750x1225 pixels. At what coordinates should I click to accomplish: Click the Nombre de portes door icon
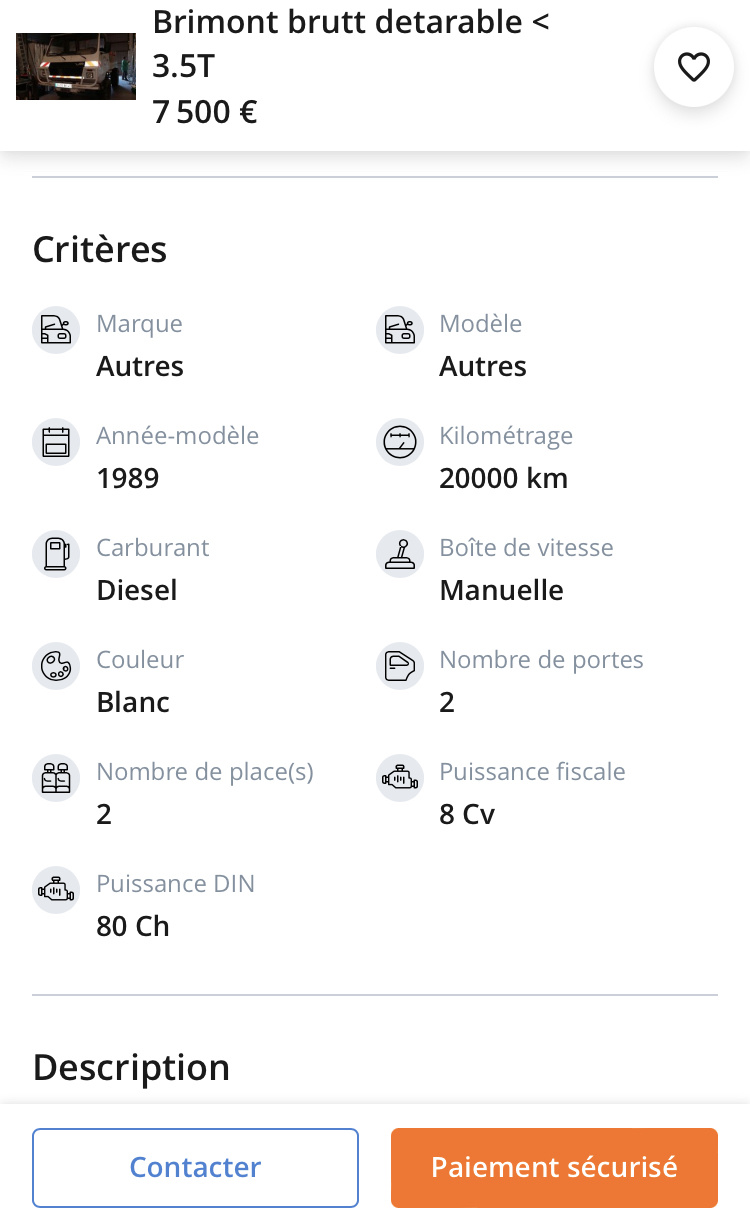click(x=399, y=666)
